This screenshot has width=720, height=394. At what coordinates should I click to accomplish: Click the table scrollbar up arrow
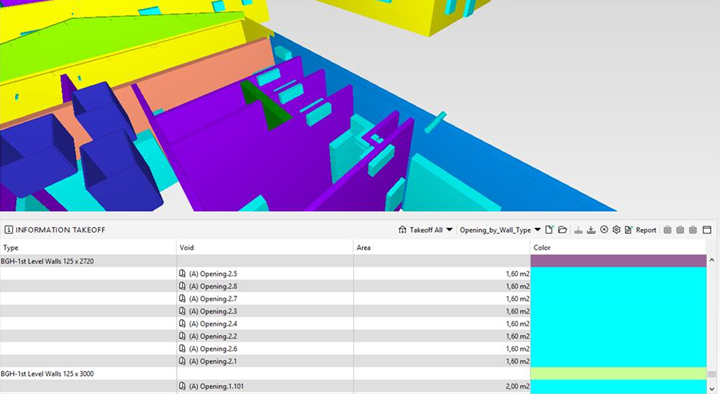[712, 260]
